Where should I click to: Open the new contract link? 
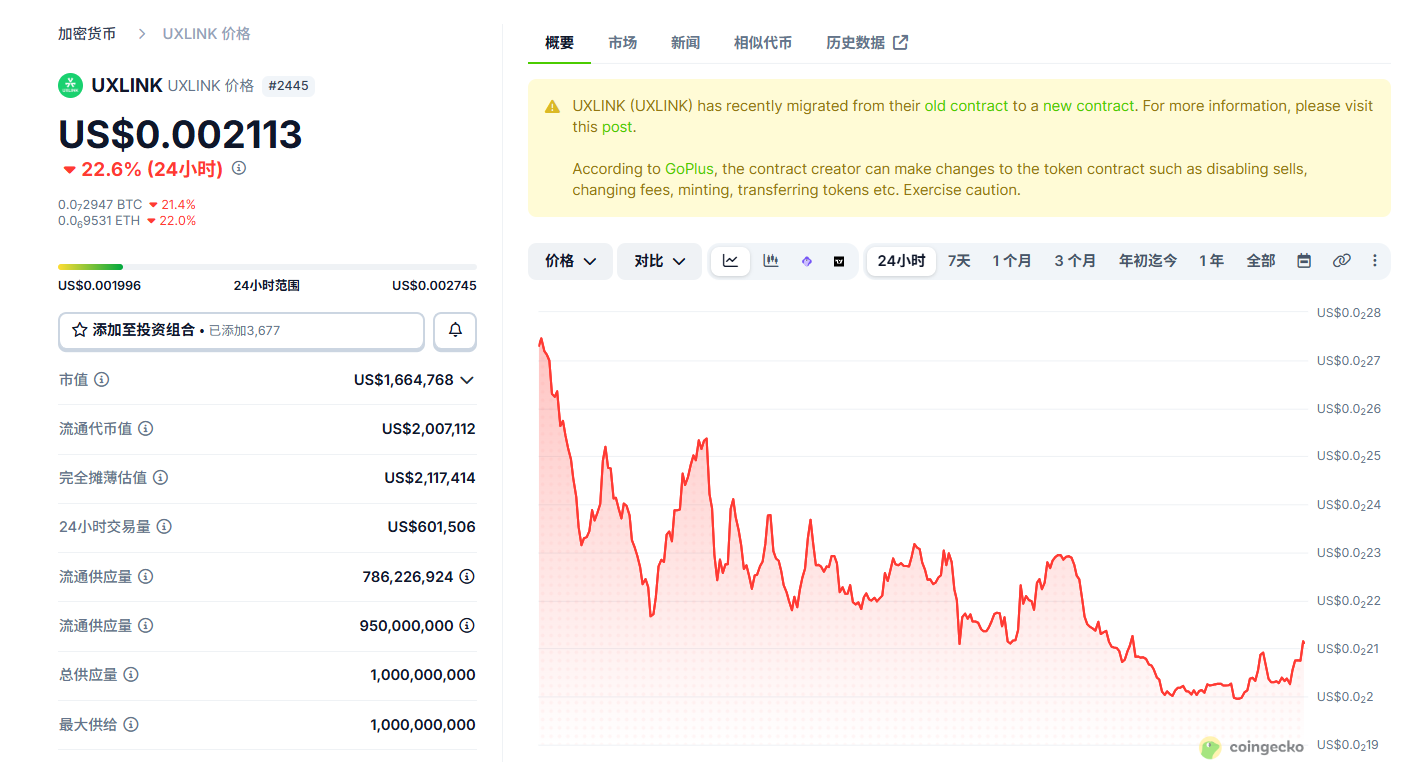pos(1089,106)
